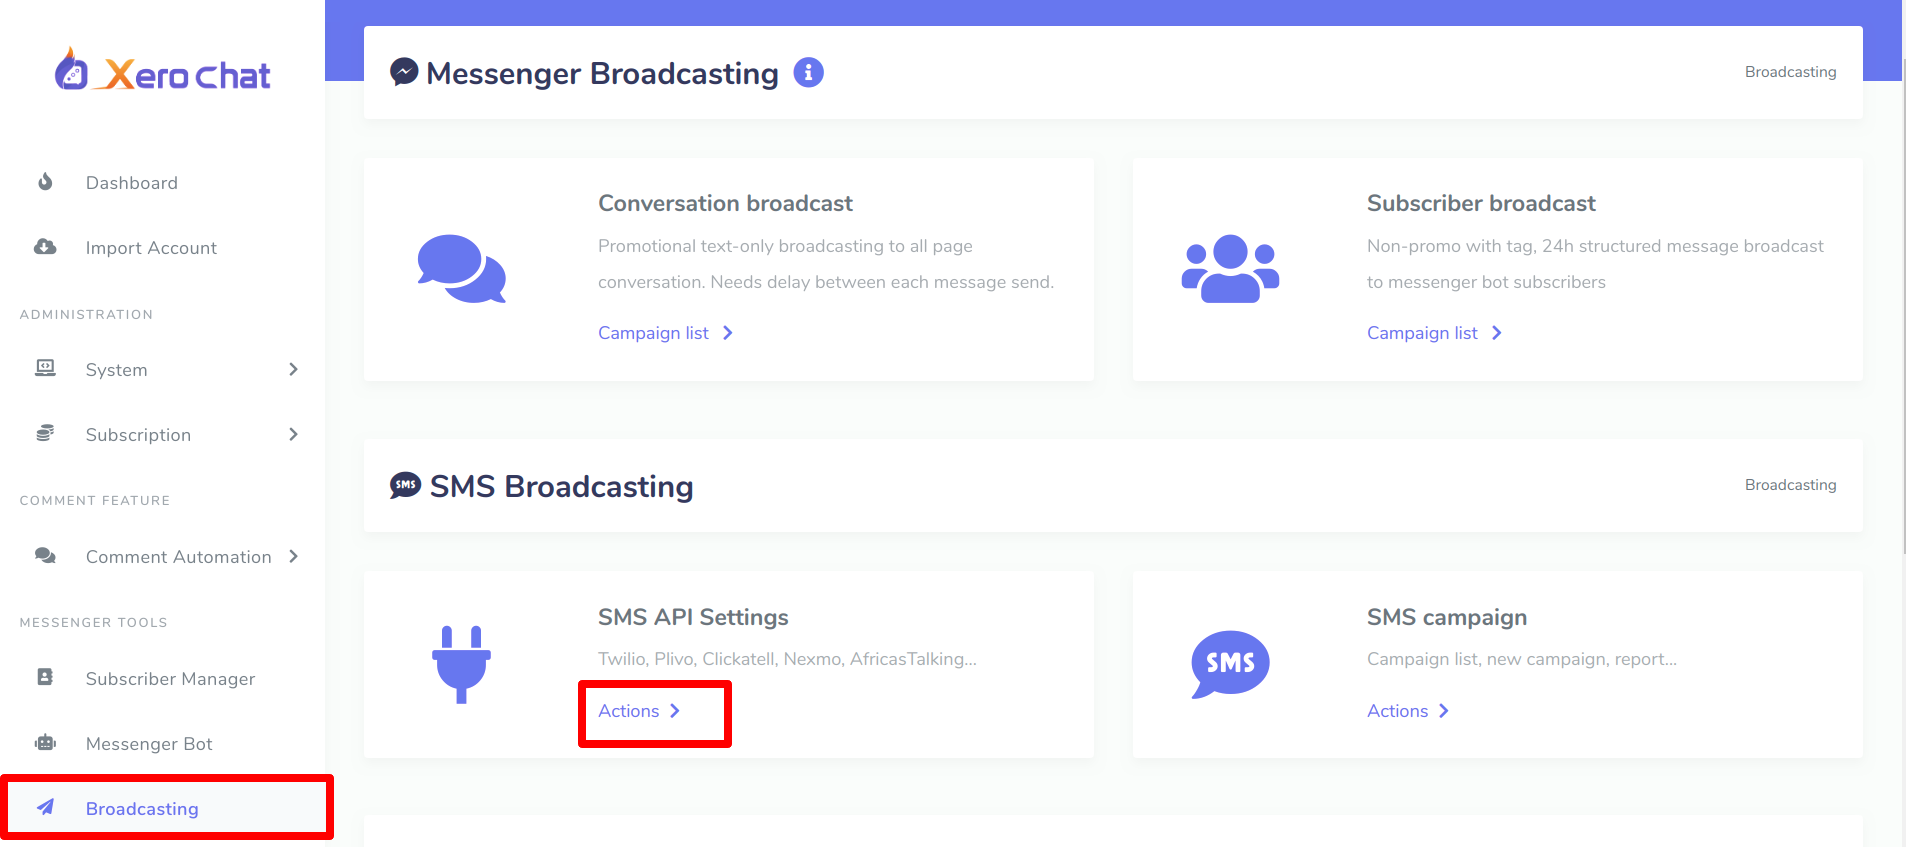Image resolution: width=1906 pixels, height=847 pixels.
Task: Click the Subscription coins icon
Action: 45,433
